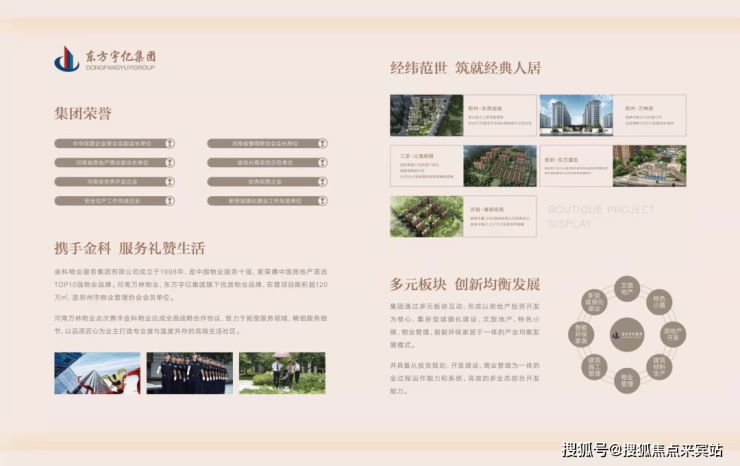Screen dimensions: 740x466
Task: Open the uniformed security guards photo
Action: coord(190,373)
